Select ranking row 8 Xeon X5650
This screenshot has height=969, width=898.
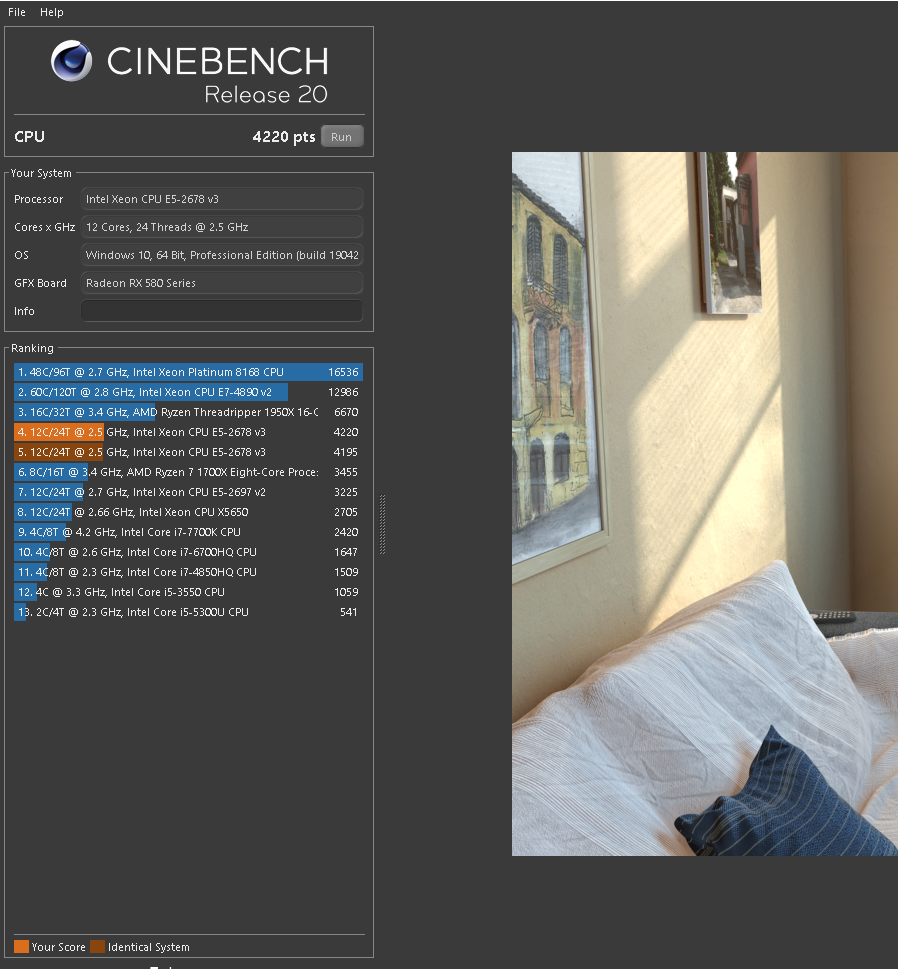(188, 512)
